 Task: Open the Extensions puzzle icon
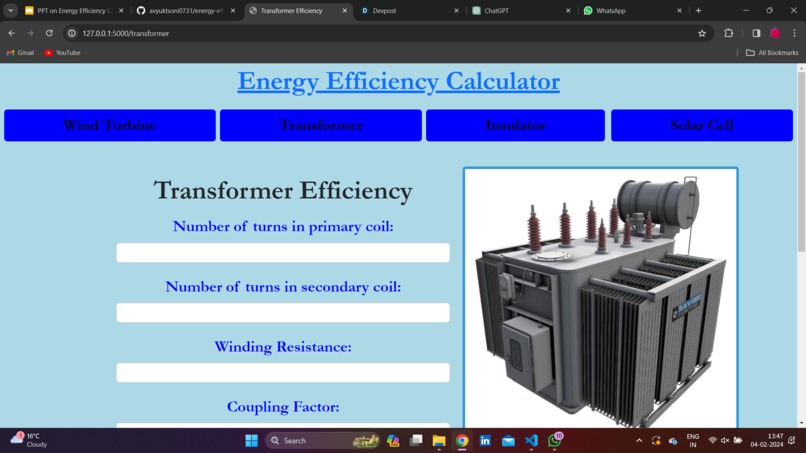pyautogui.click(x=728, y=33)
